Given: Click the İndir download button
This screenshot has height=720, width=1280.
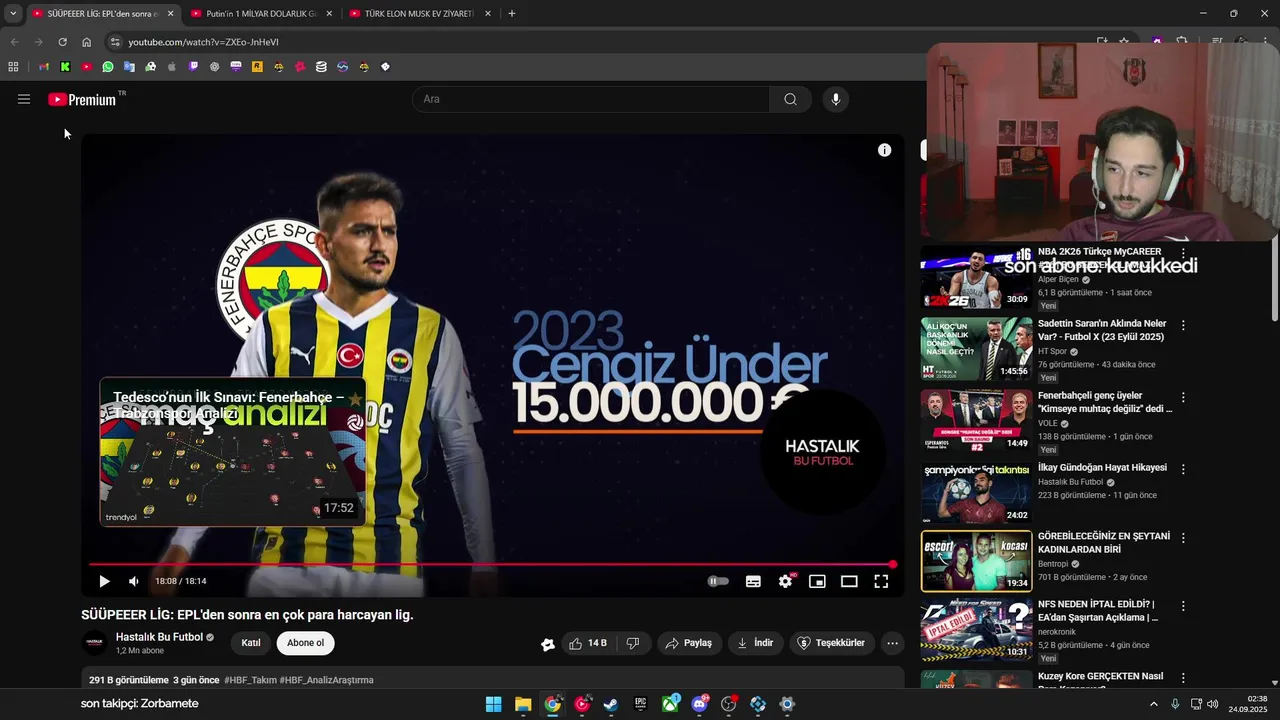Looking at the screenshot, I should (x=755, y=643).
